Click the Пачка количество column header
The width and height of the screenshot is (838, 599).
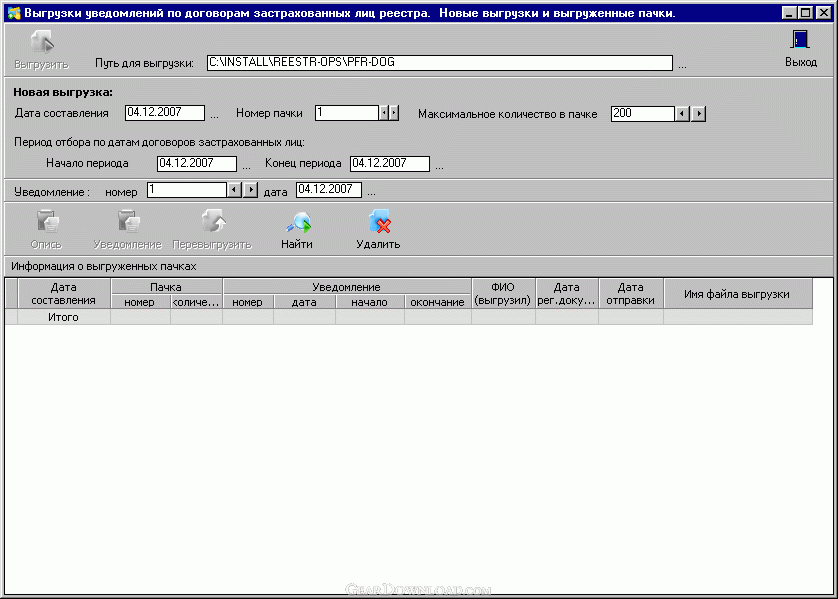[x=196, y=302]
